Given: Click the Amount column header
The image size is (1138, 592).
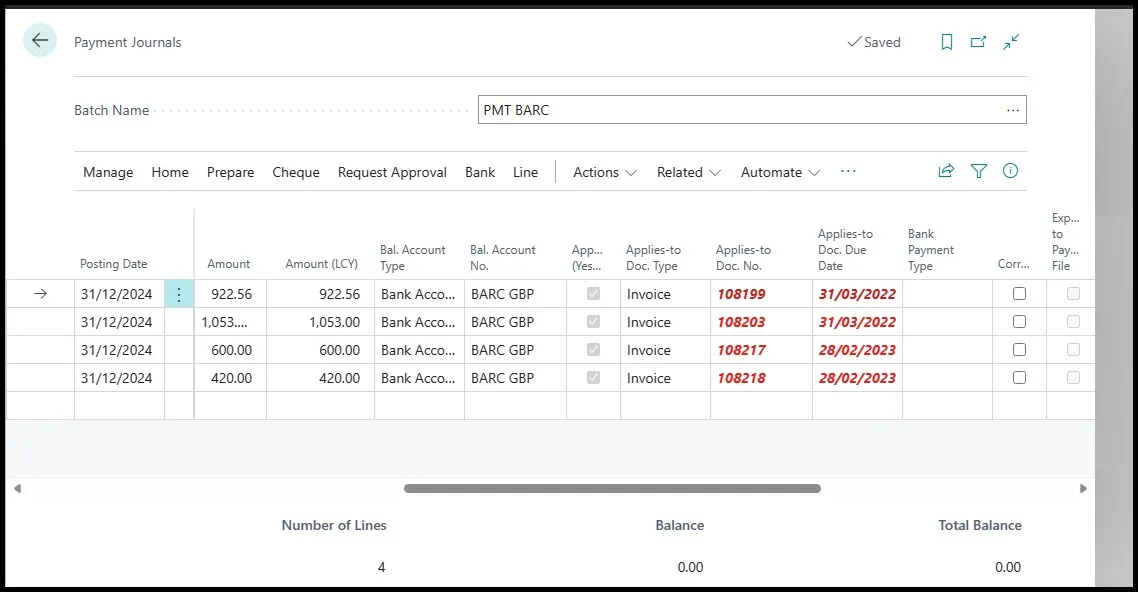Looking at the screenshot, I should point(228,264).
